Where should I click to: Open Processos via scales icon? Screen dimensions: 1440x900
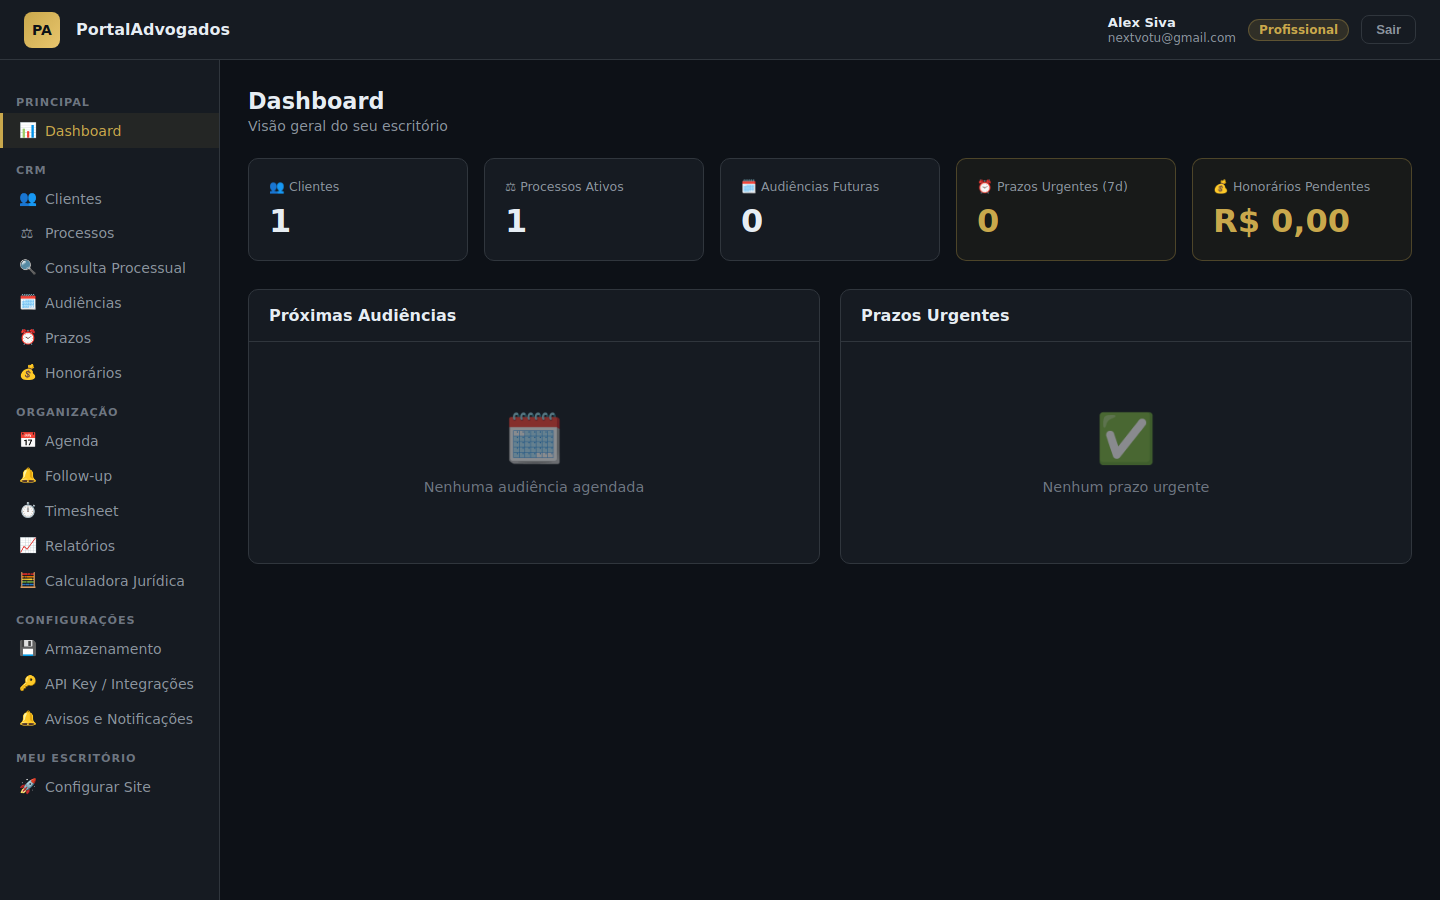pos(27,232)
